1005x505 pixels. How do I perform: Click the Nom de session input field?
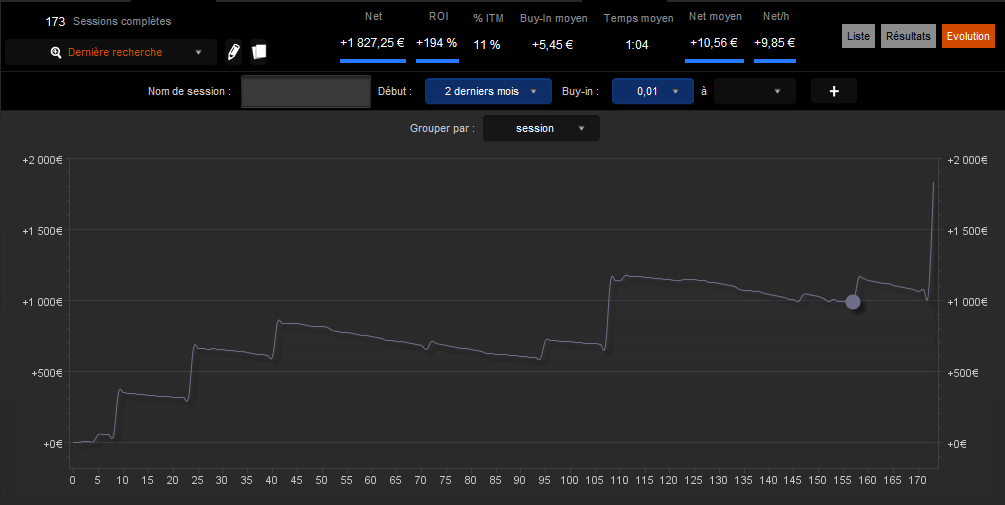[x=306, y=91]
